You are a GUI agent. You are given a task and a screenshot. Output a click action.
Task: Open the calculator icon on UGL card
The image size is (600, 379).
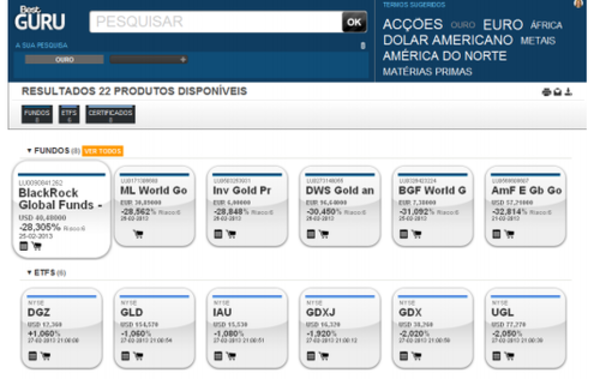pos(496,356)
